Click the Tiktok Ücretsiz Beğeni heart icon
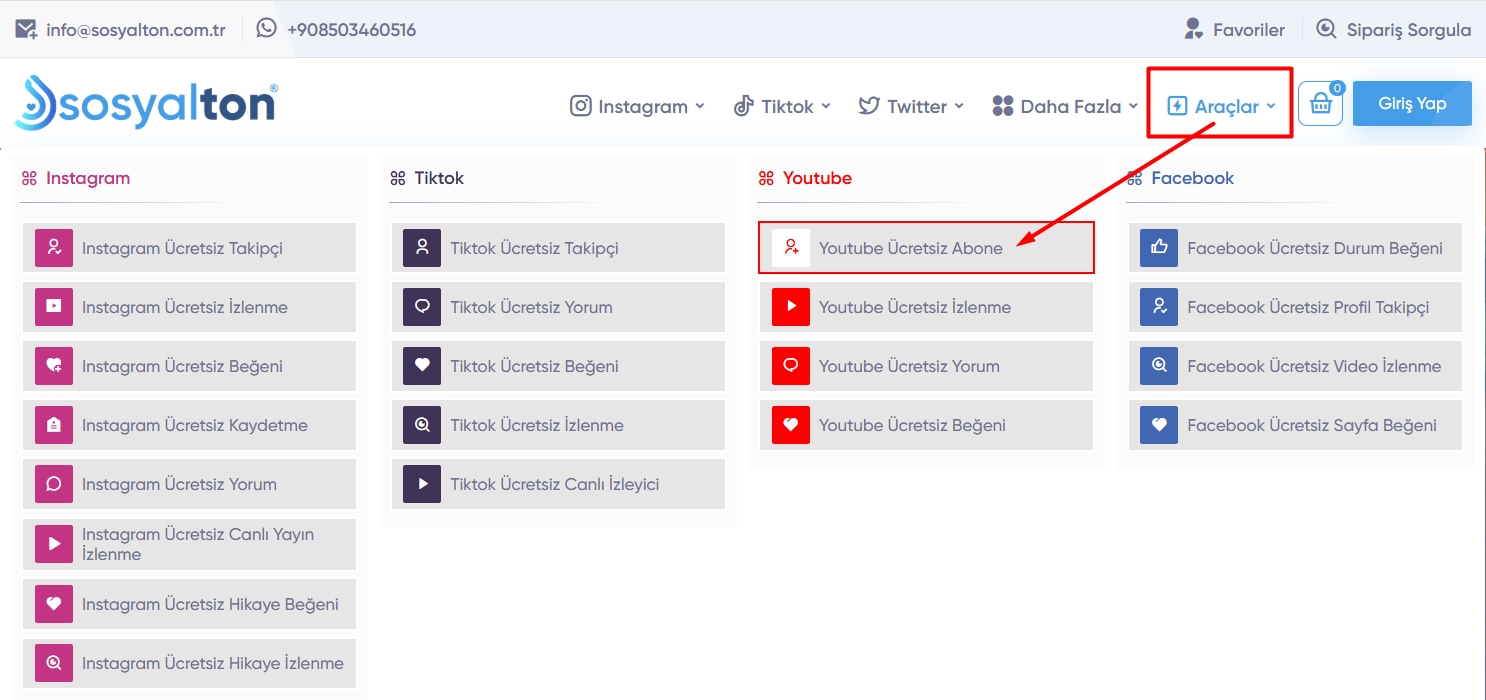The height and width of the screenshot is (700, 1486). (x=422, y=366)
